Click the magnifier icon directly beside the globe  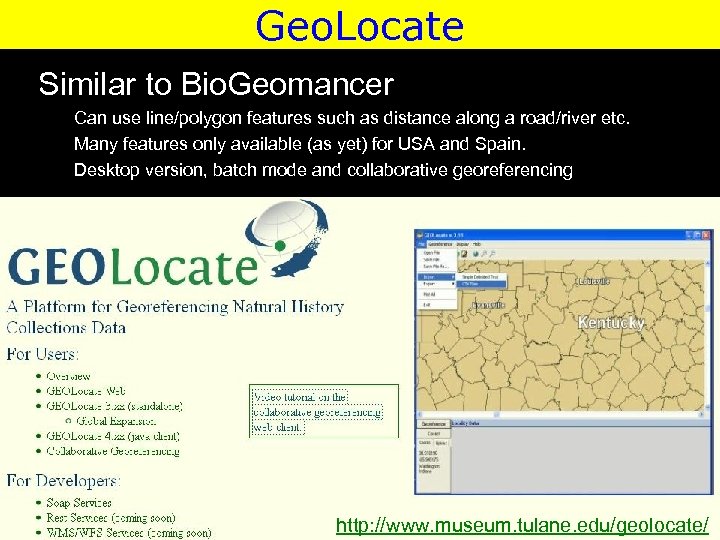(x=484, y=253)
